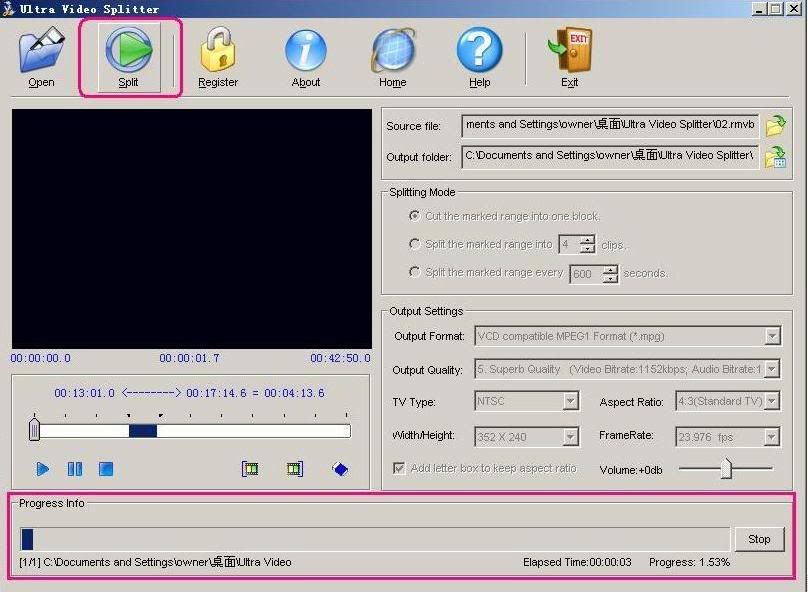
Task: Close the Ultra Video Splitter window
Action: (794, 9)
